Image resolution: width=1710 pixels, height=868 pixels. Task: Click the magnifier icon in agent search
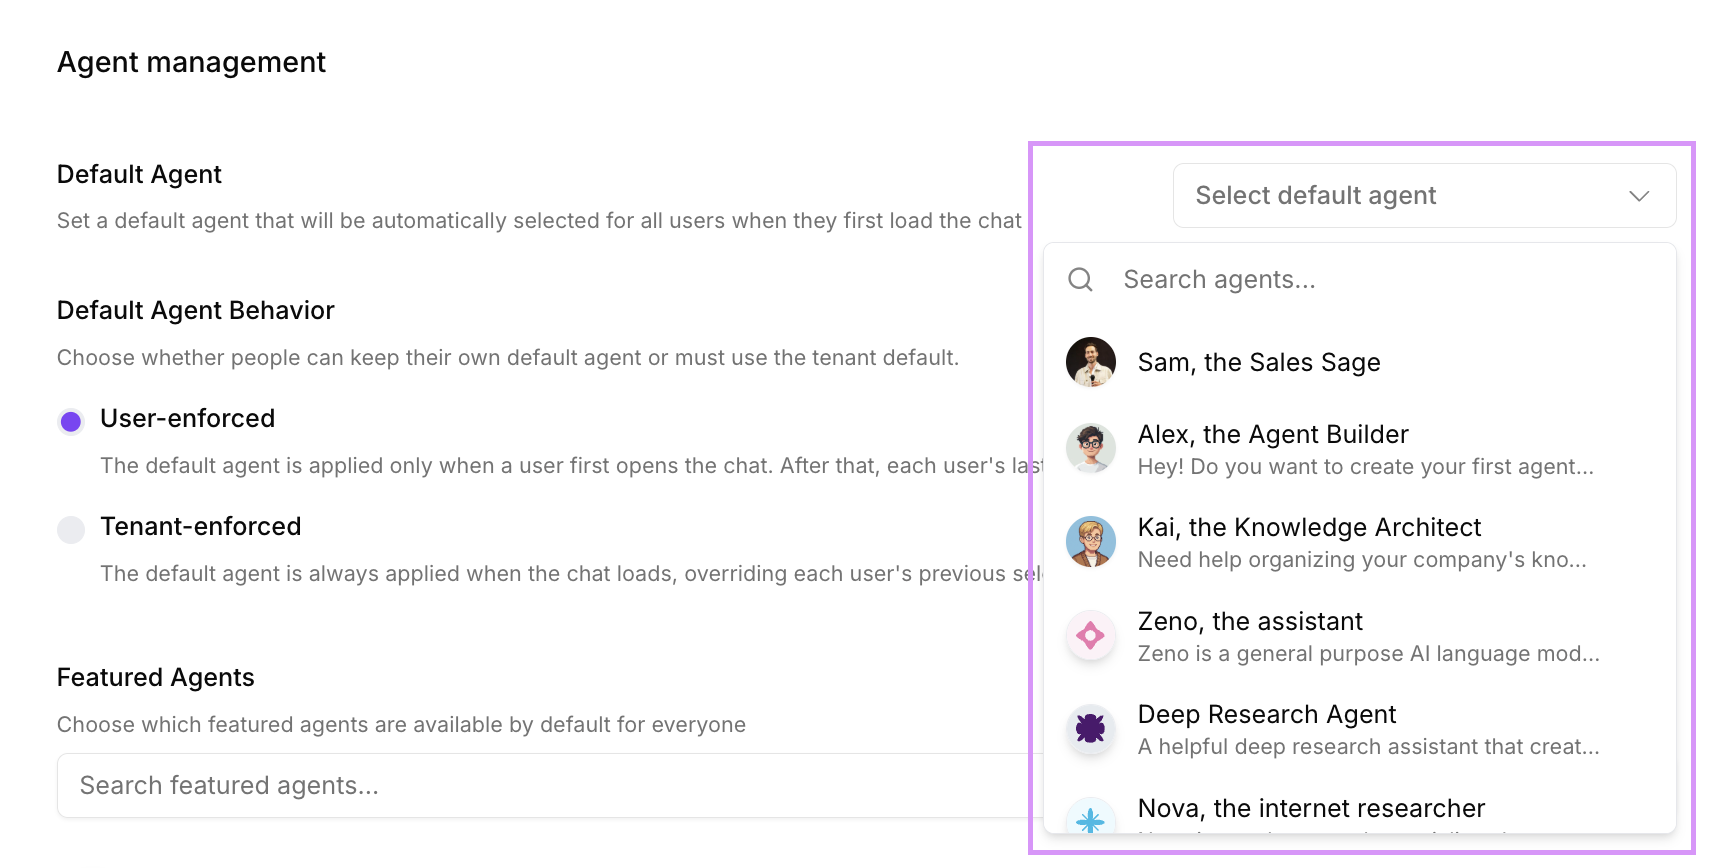[x=1080, y=279]
